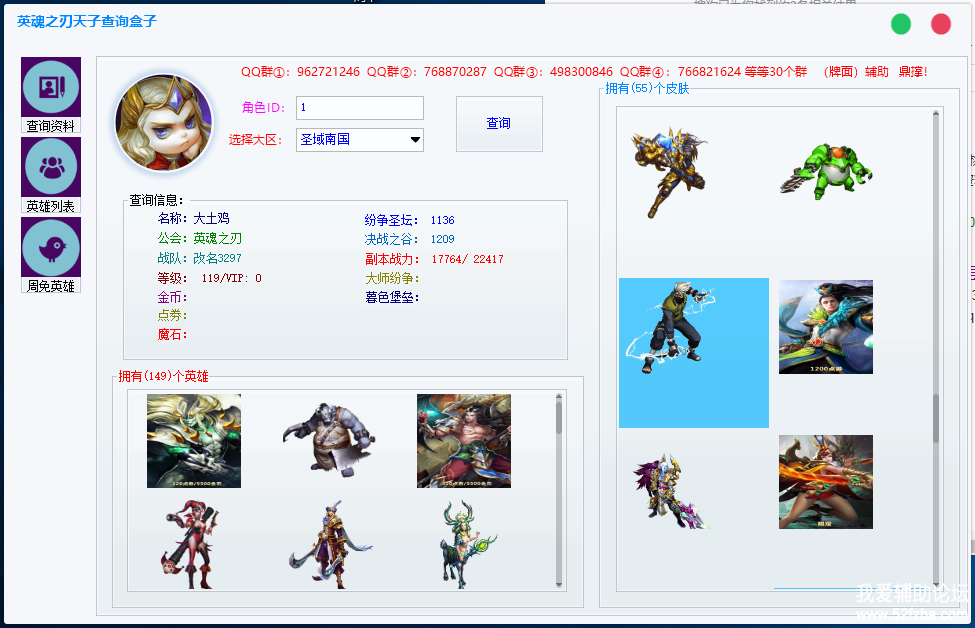
Task: Select the grey butcher ogre hero
Action: [x=329, y=440]
